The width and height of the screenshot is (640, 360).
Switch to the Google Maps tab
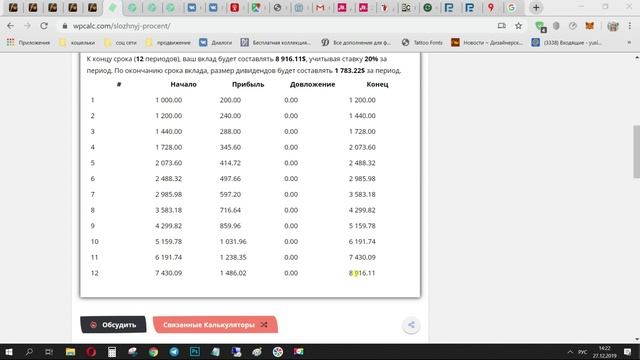(x=256, y=8)
